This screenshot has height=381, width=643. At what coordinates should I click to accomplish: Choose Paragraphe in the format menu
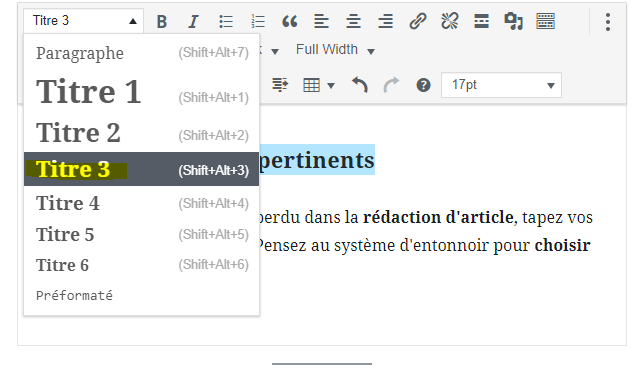tap(141, 53)
